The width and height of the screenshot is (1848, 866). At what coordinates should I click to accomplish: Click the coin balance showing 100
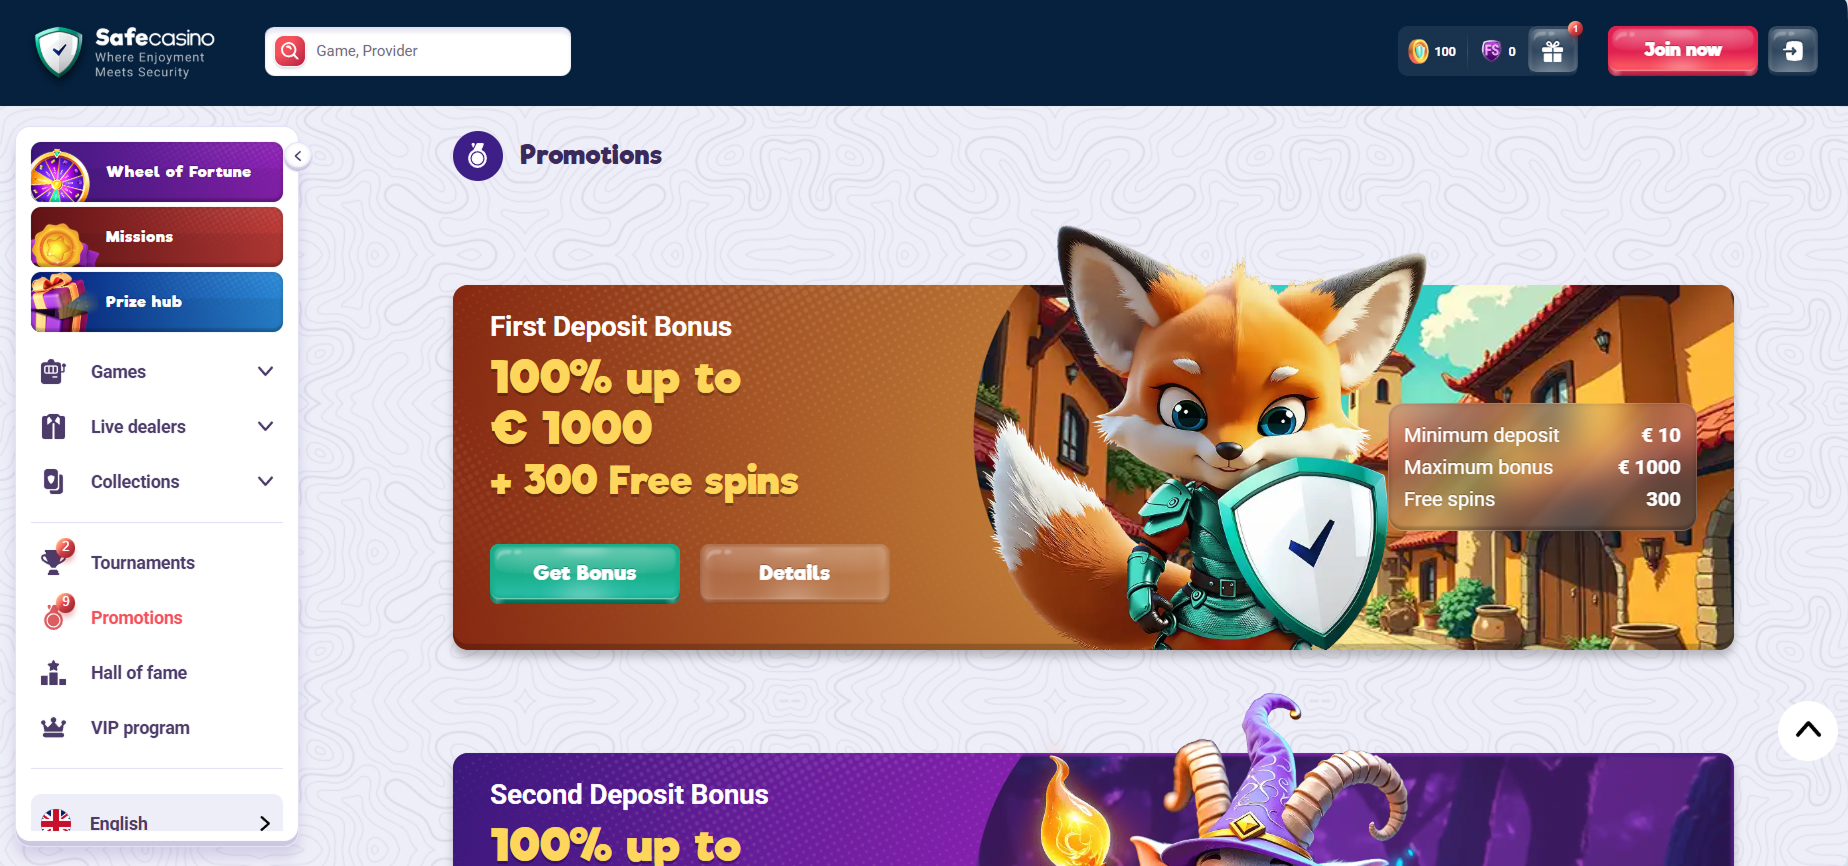point(1432,51)
